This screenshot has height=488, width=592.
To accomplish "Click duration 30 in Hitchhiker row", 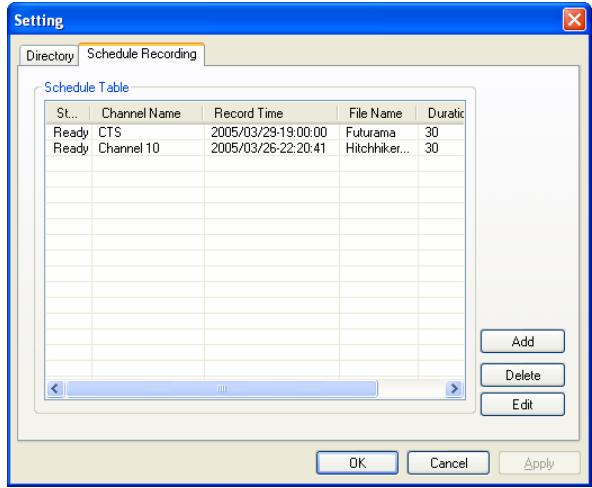I will pos(432,148).
